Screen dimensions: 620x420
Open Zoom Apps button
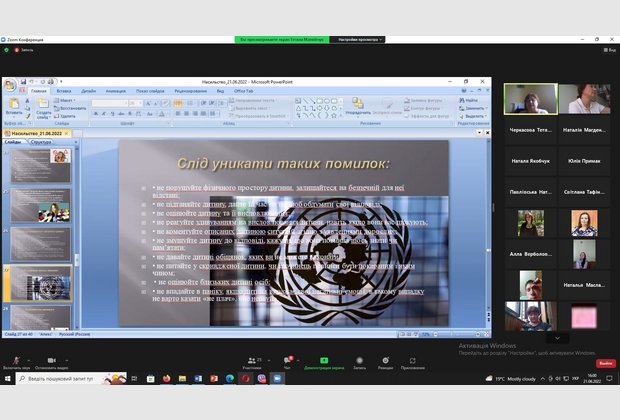[x=413, y=363]
